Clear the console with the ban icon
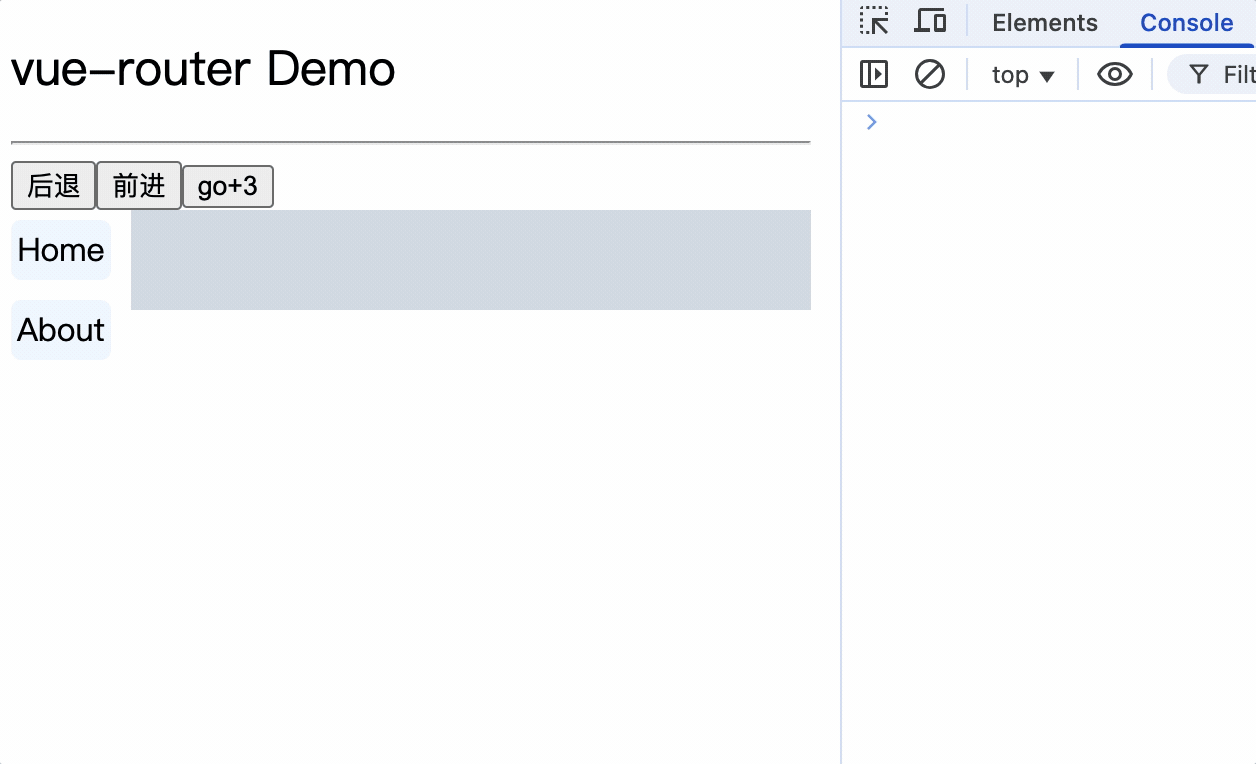 (930, 74)
